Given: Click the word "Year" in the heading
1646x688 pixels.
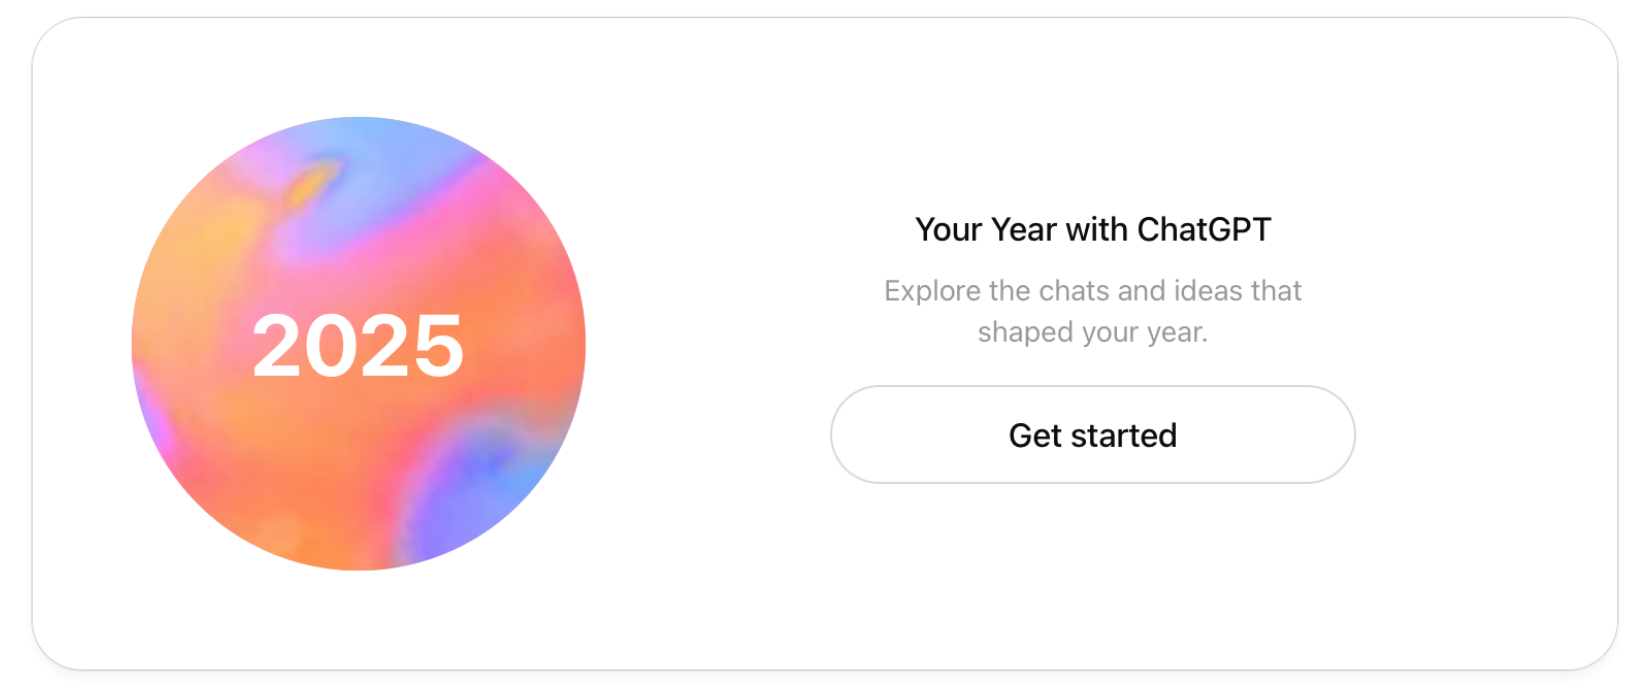Looking at the screenshot, I should pos(1024,230).
